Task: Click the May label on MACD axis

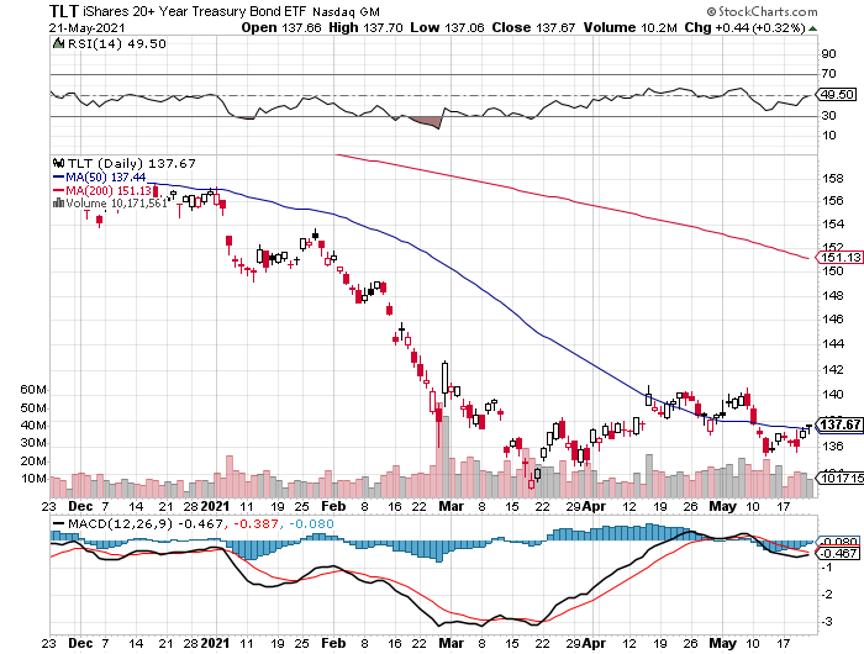Action: click(722, 643)
